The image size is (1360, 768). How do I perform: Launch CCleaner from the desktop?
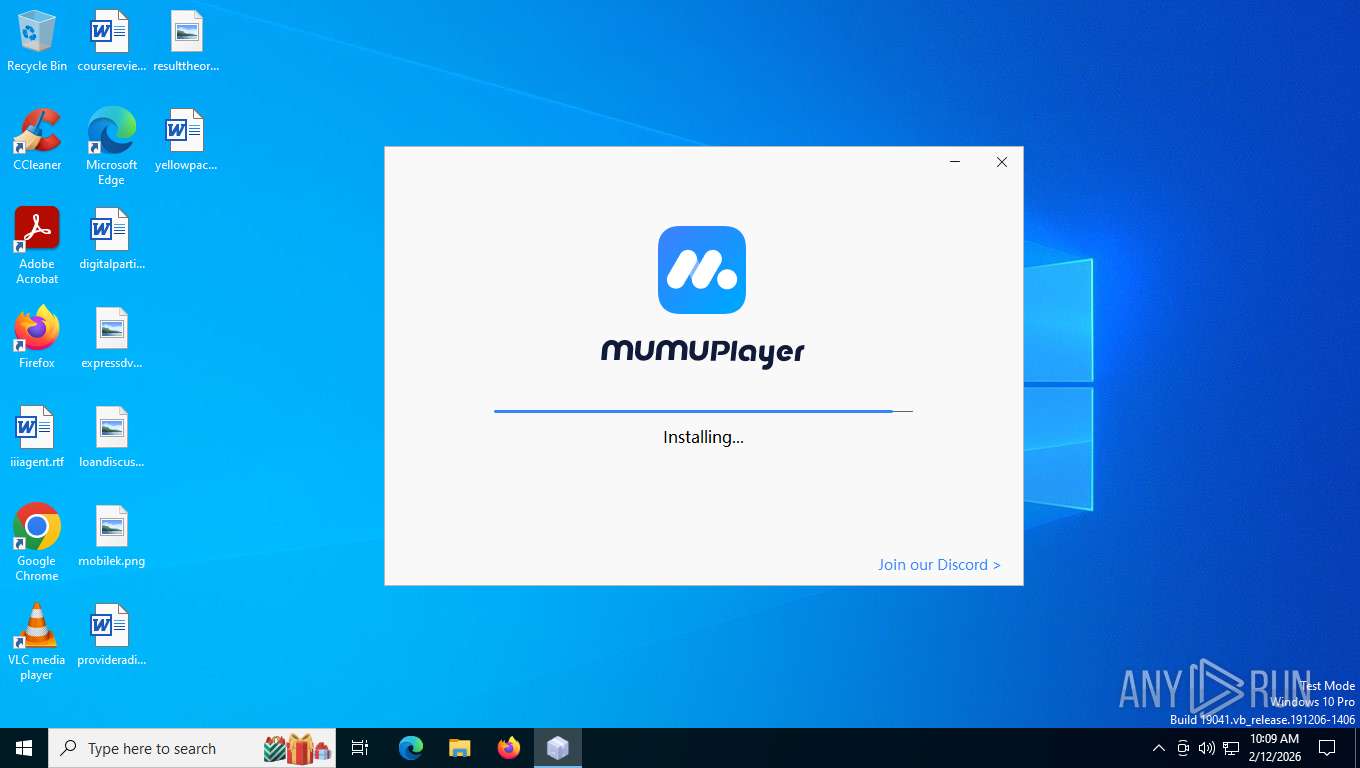(37, 140)
